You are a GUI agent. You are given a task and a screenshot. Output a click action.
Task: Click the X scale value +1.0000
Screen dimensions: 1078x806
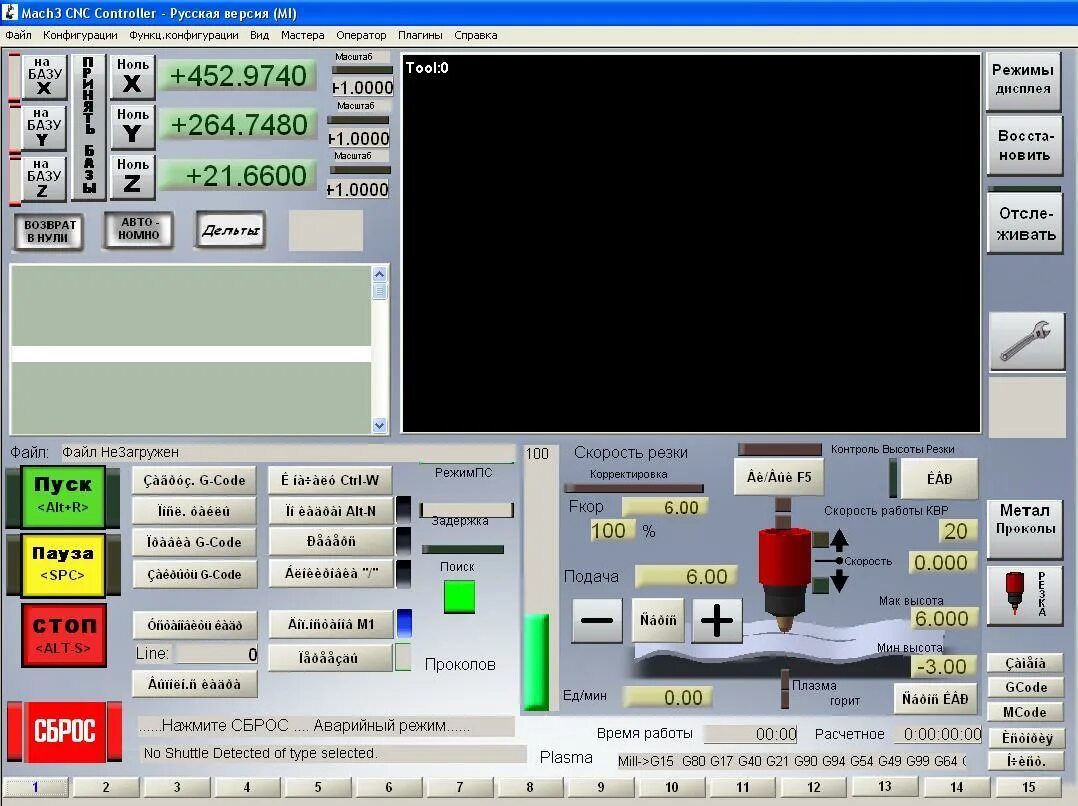[x=362, y=88]
